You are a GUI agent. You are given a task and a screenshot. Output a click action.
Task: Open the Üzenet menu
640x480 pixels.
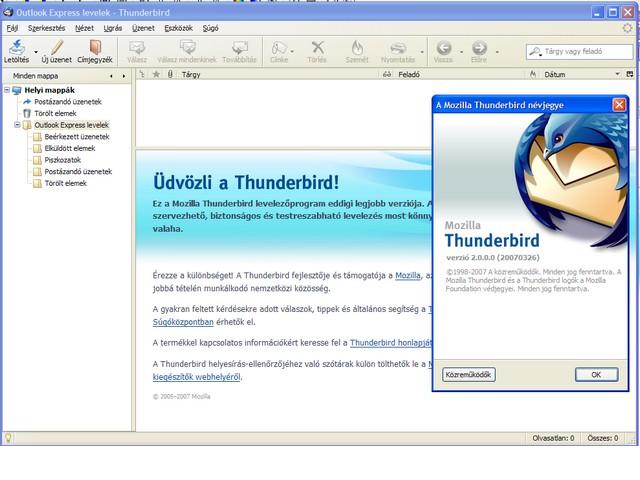pos(143,28)
